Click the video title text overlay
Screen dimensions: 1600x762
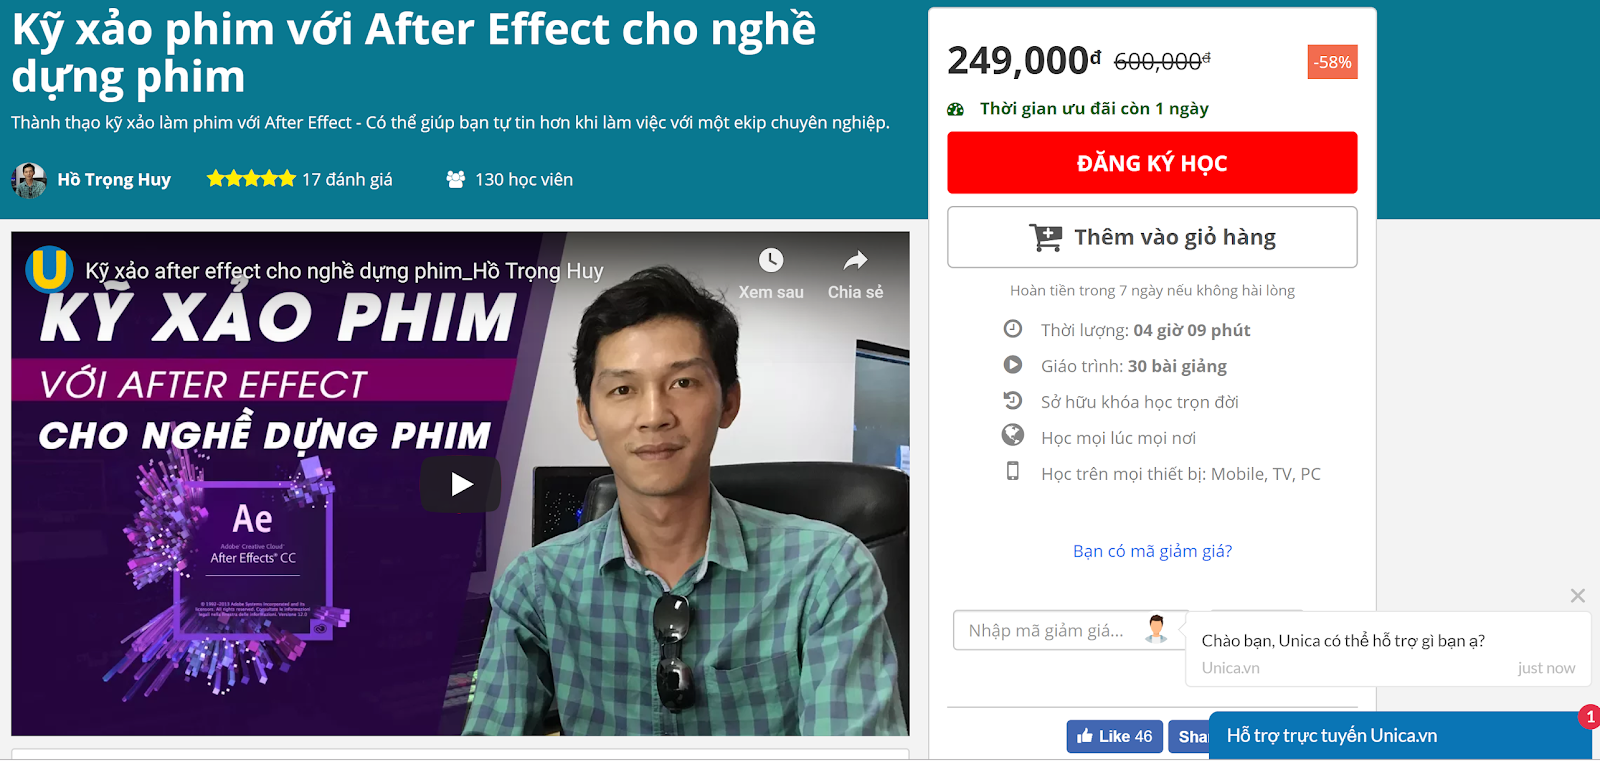tap(344, 271)
